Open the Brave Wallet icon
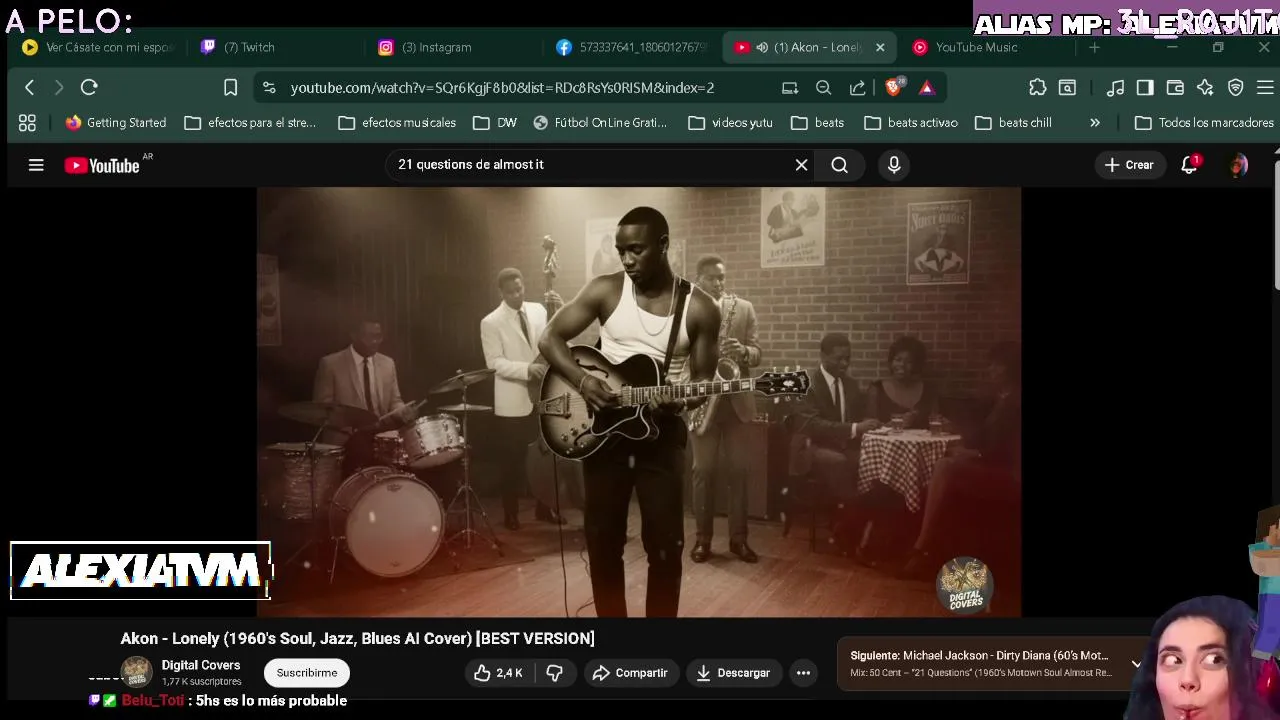Screen dimensions: 1280x720 pyautogui.click(x=1175, y=88)
